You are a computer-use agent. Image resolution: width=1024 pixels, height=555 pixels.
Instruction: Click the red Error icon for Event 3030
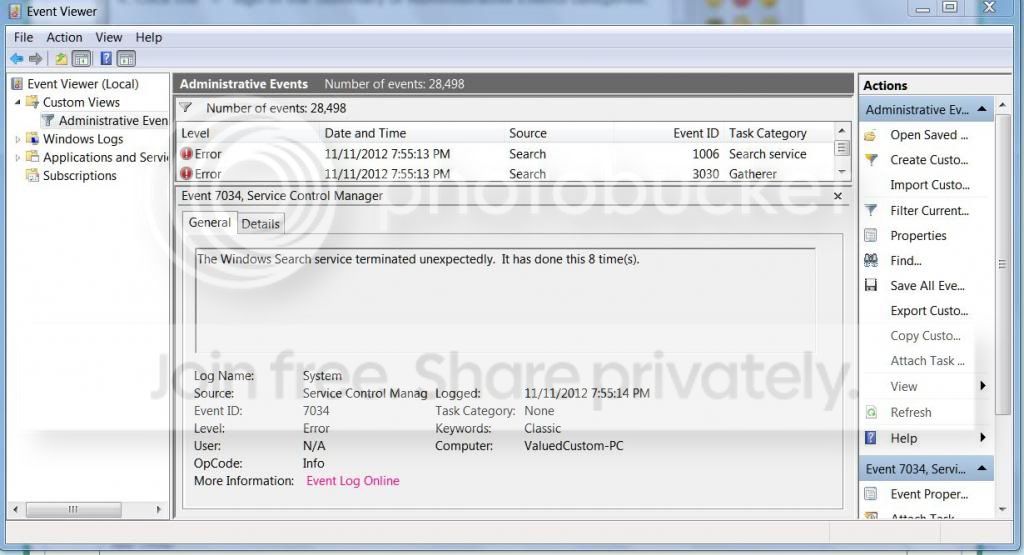186,174
